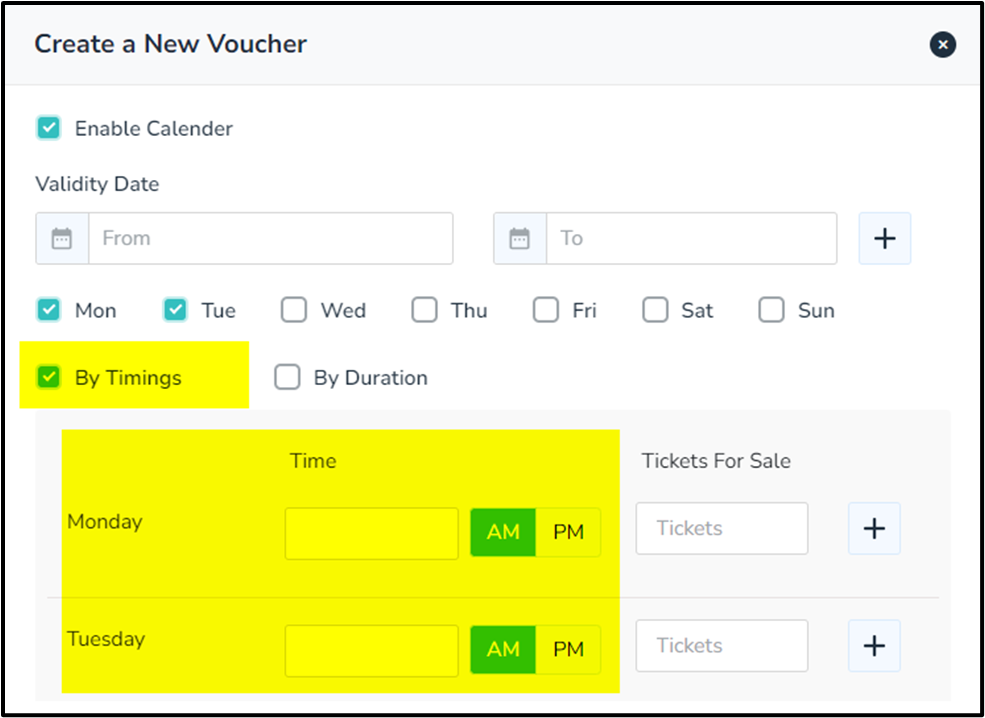Click the calendar icon beside From field
985x718 pixels.
point(62,238)
